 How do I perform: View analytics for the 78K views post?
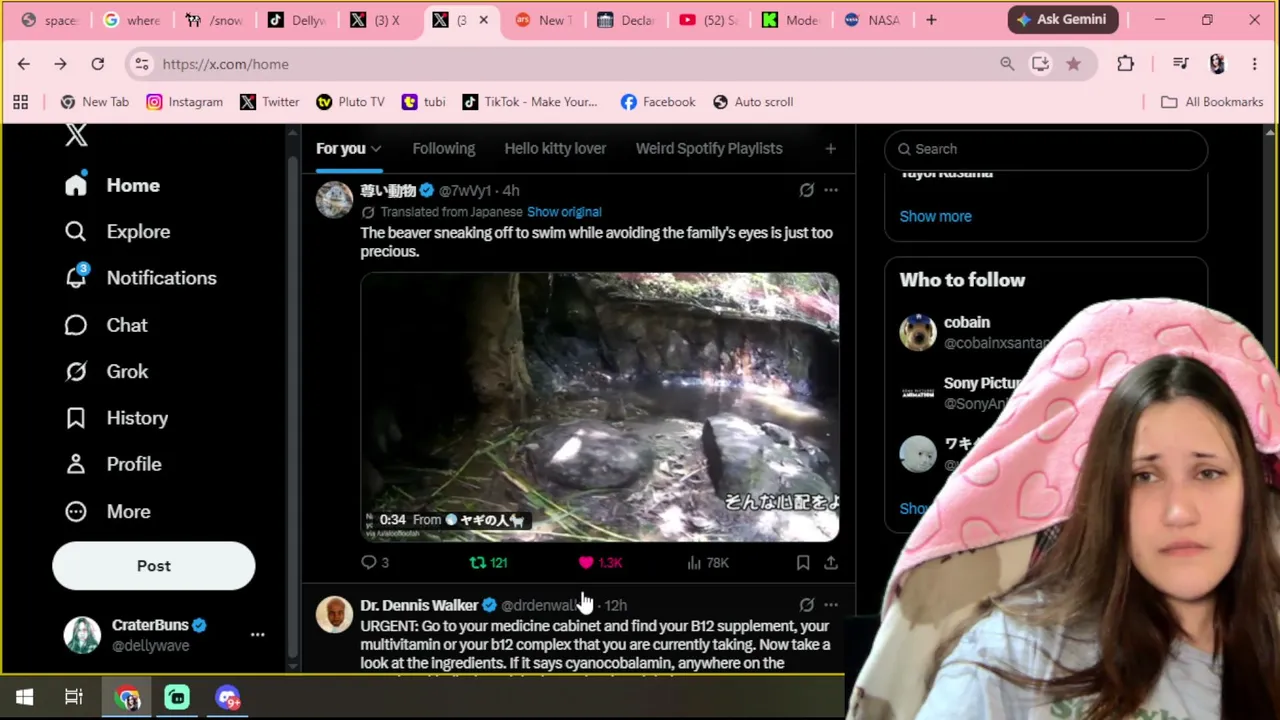[x=708, y=563]
